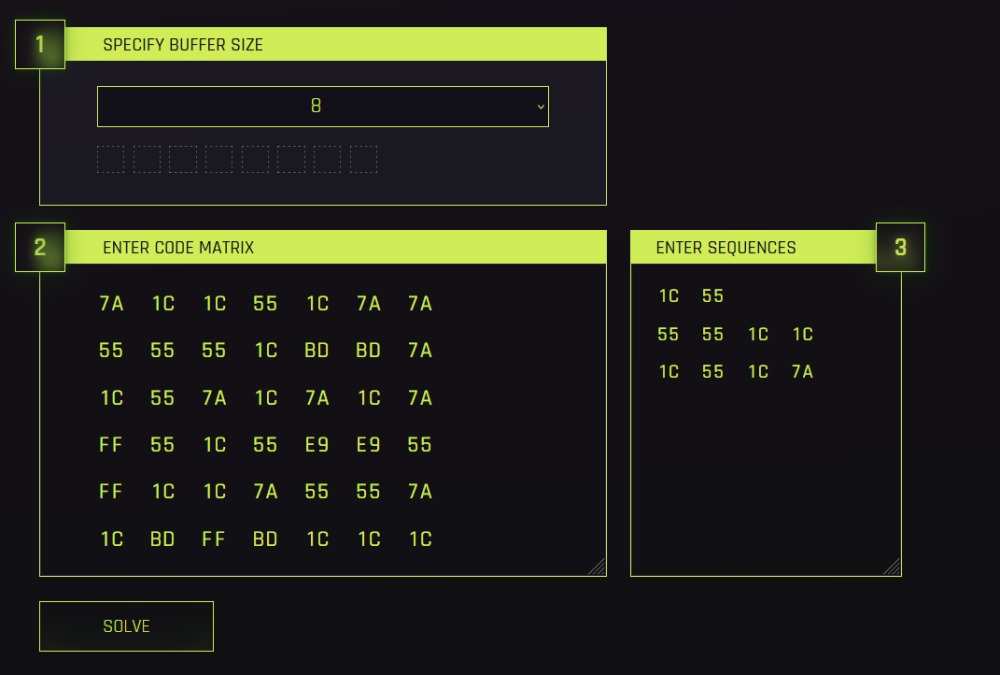The height and width of the screenshot is (675, 1000).
Task: Click the 7A ending the third sequence
Action: [802, 372]
